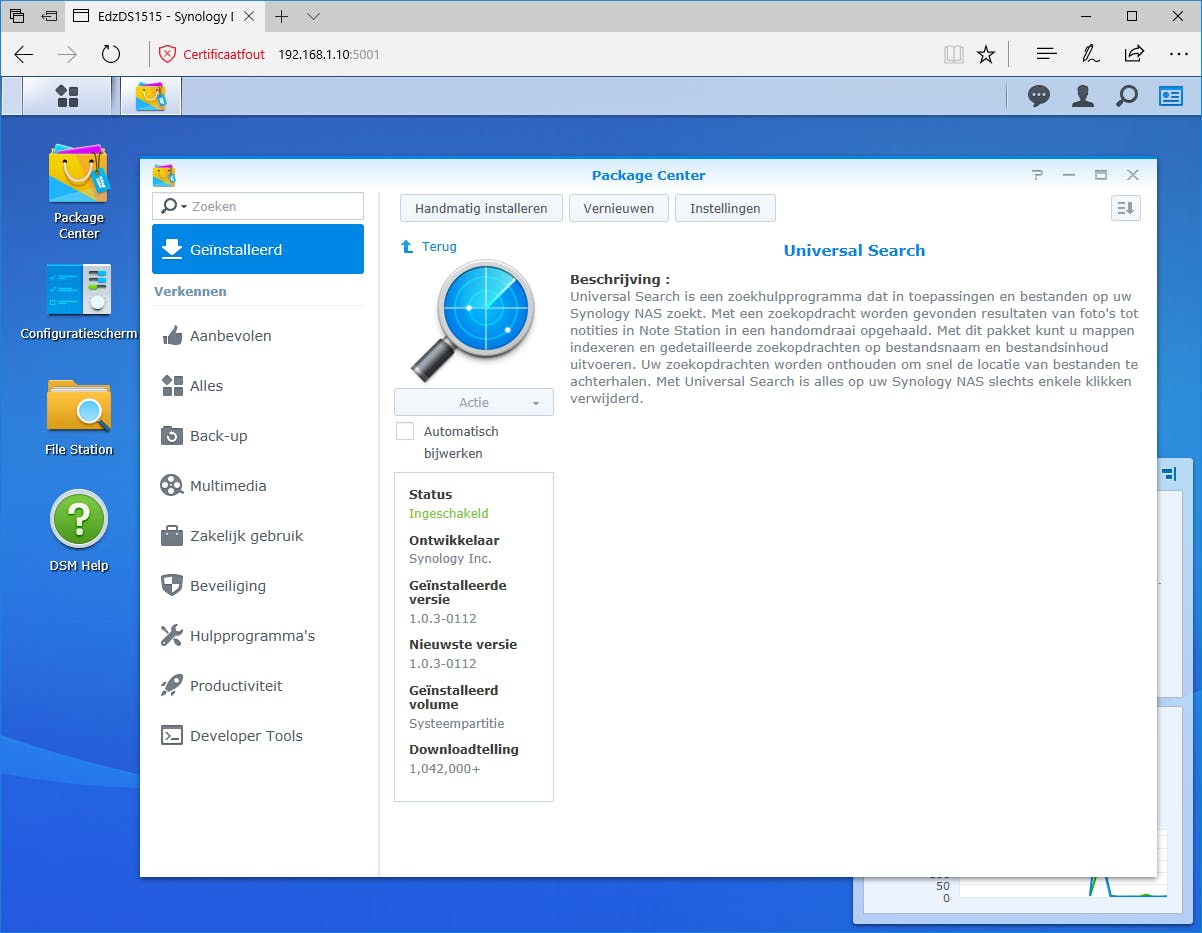
Task: Click the tabs you've set aside icon
Action: (17, 16)
